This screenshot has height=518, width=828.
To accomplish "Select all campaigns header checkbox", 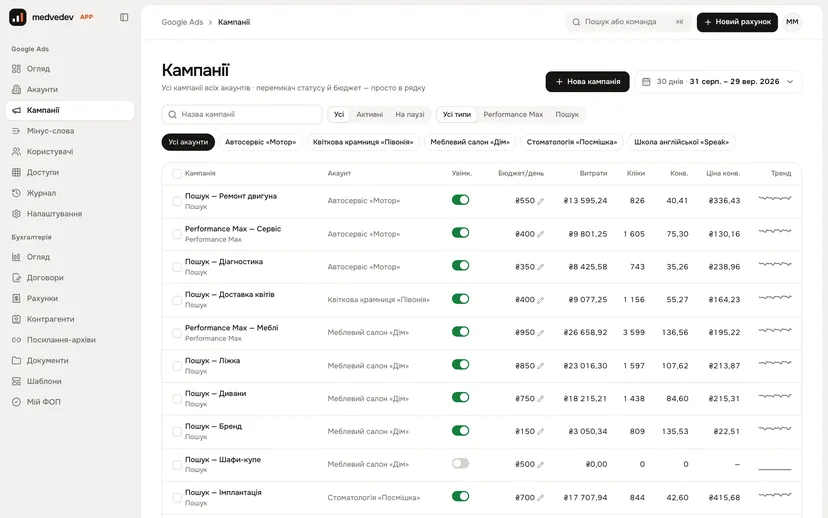I will pyautogui.click(x=177, y=174).
